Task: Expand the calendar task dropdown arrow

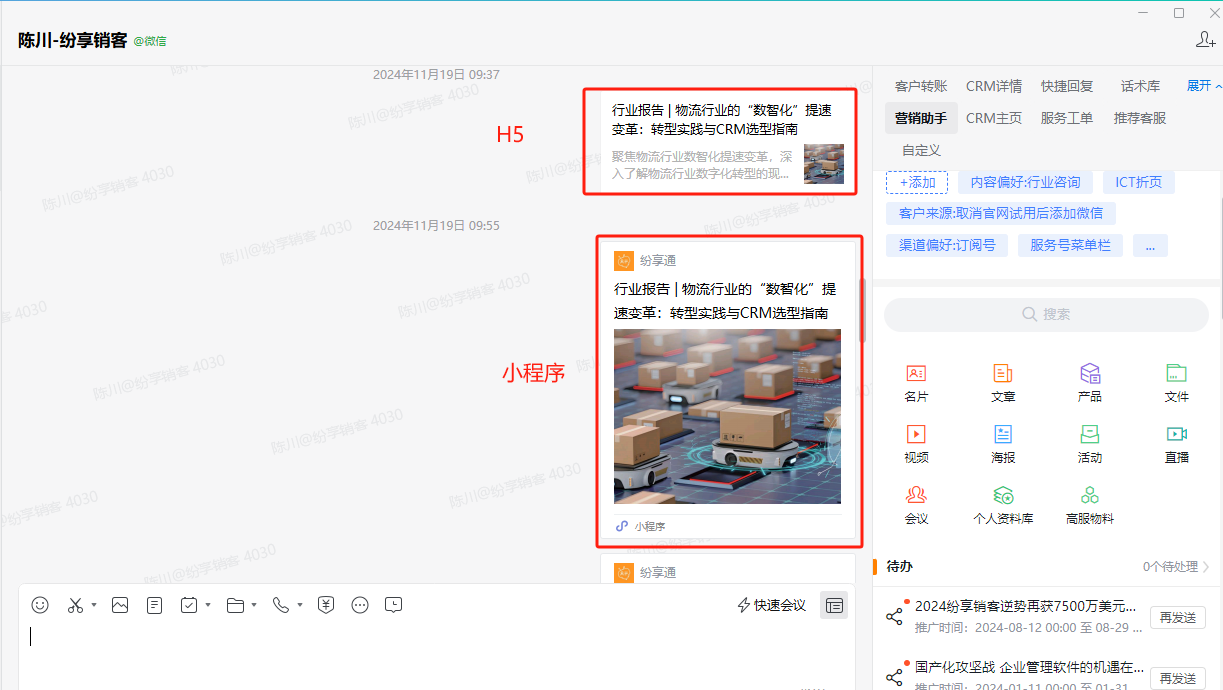Action: pos(208,605)
